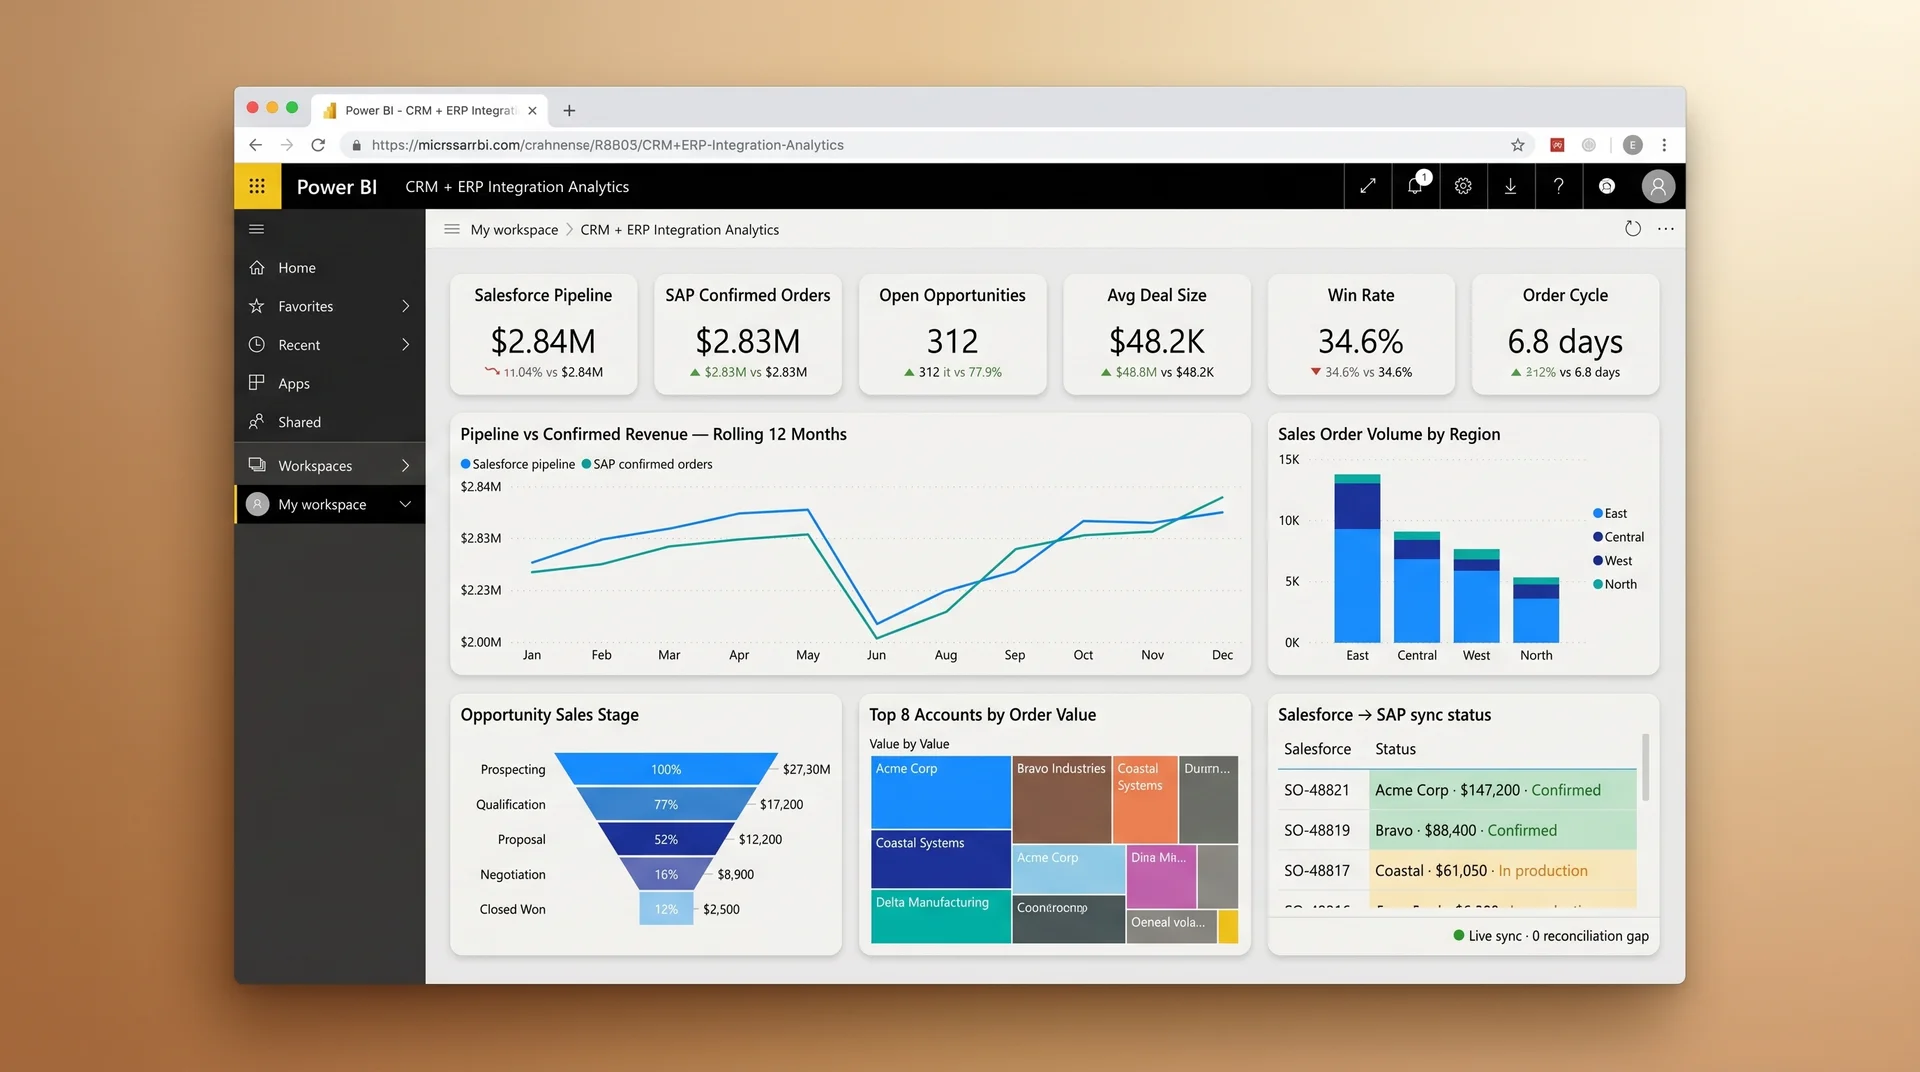Open the help question mark icon
This screenshot has height=1072, width=1920.
[x=1558, y=186]
